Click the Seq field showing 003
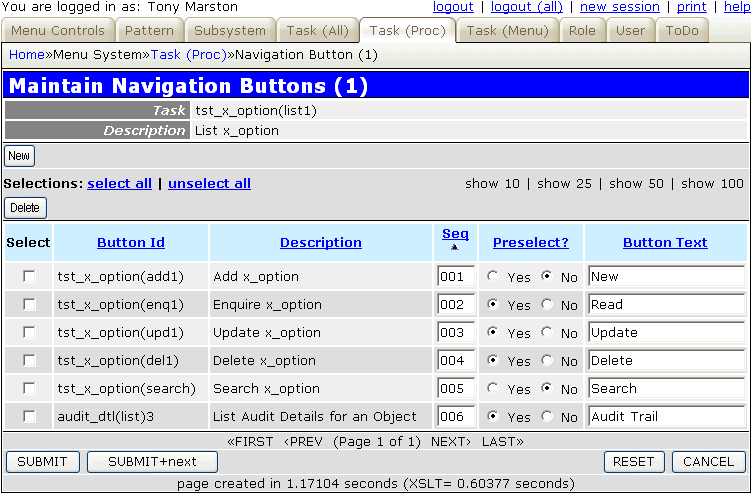This screenshot has width=752, height=494. pos(456,333)
